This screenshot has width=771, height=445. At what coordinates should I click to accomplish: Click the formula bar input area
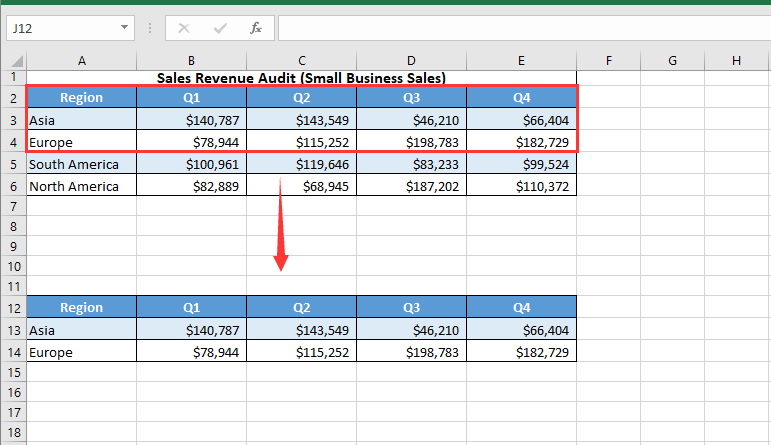(520, 28)
